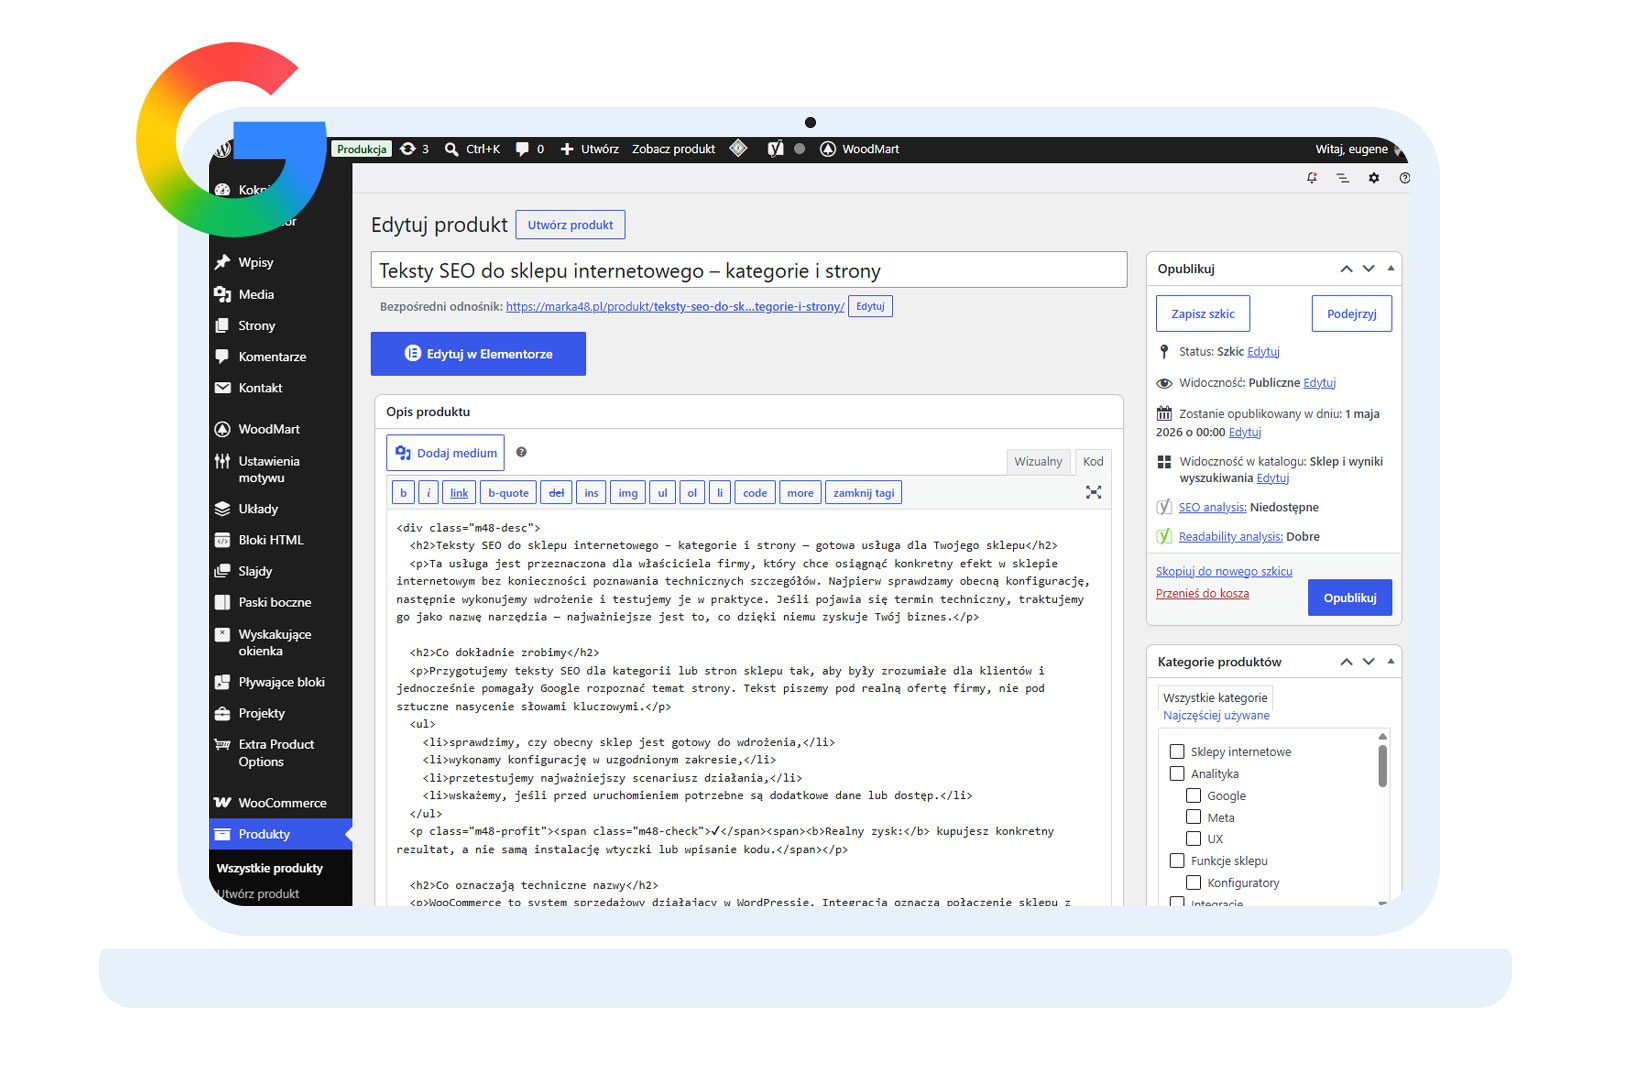Click the WoodMart logo in the admin bar

coord(828,149)
